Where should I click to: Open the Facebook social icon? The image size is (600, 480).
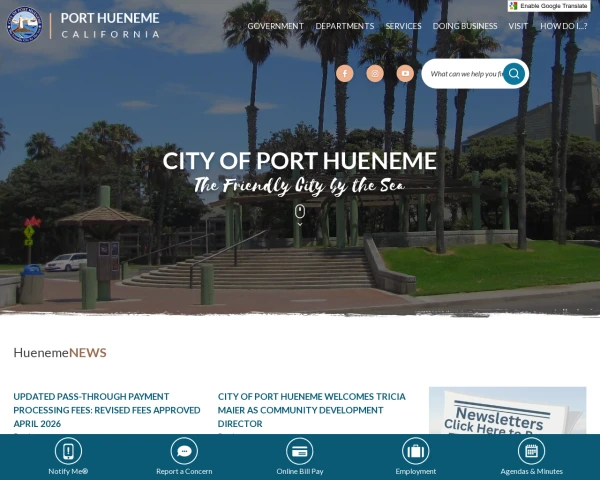(x=344, y=73)
